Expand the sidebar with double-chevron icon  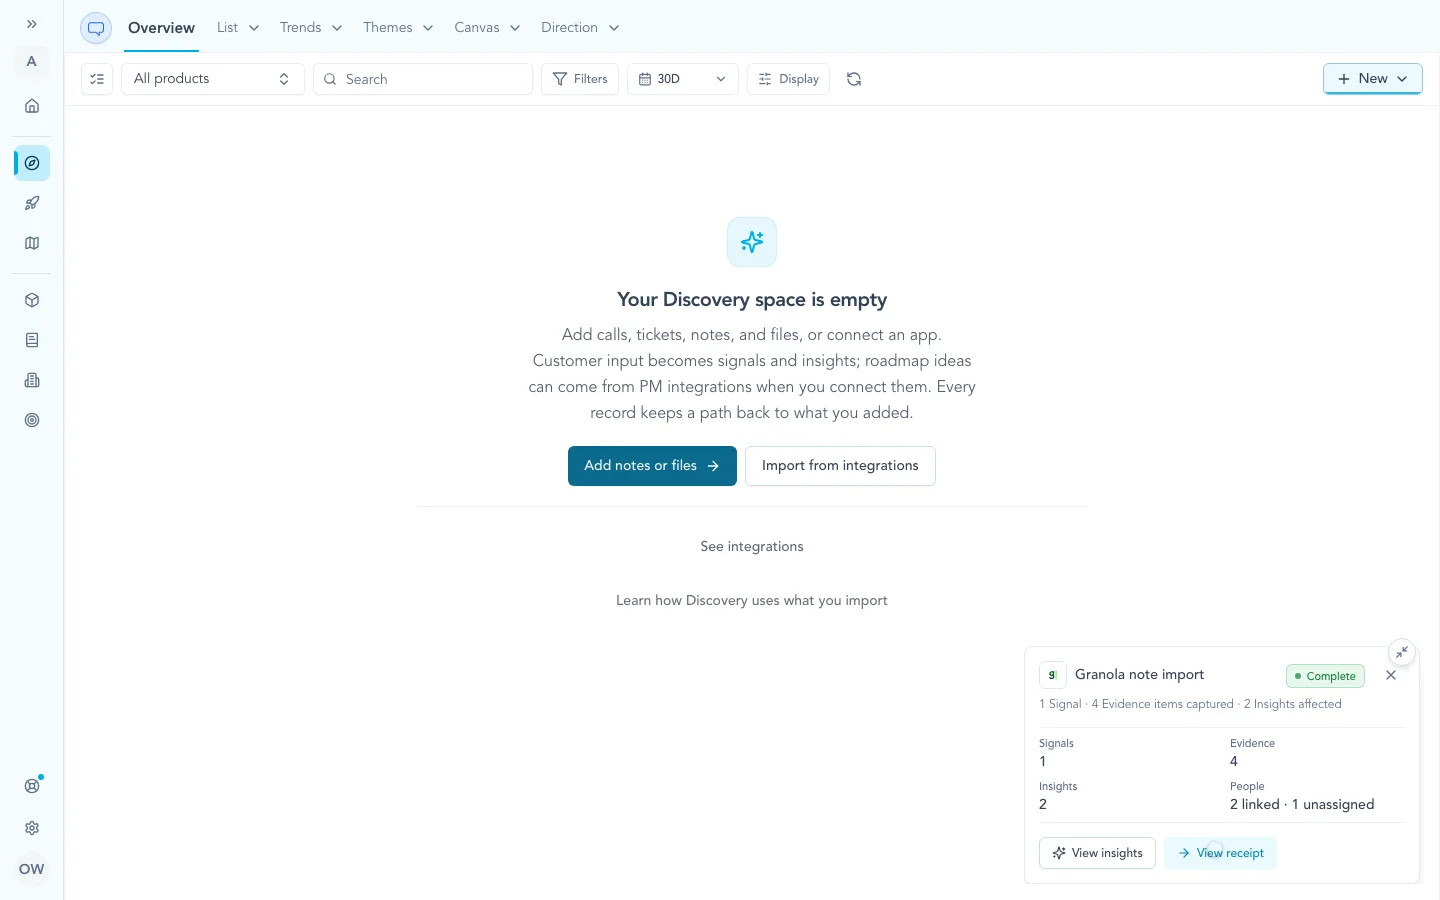point(32,24)
